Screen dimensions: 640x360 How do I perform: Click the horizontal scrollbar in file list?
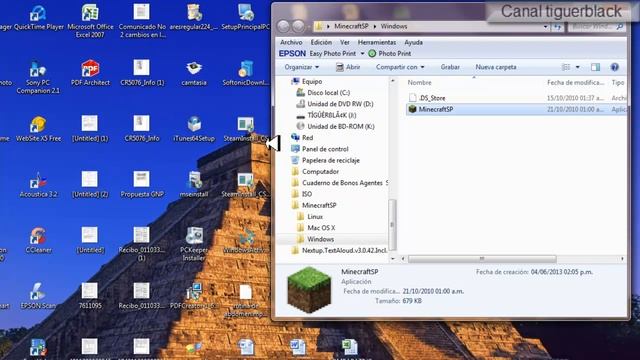[482, 259]
